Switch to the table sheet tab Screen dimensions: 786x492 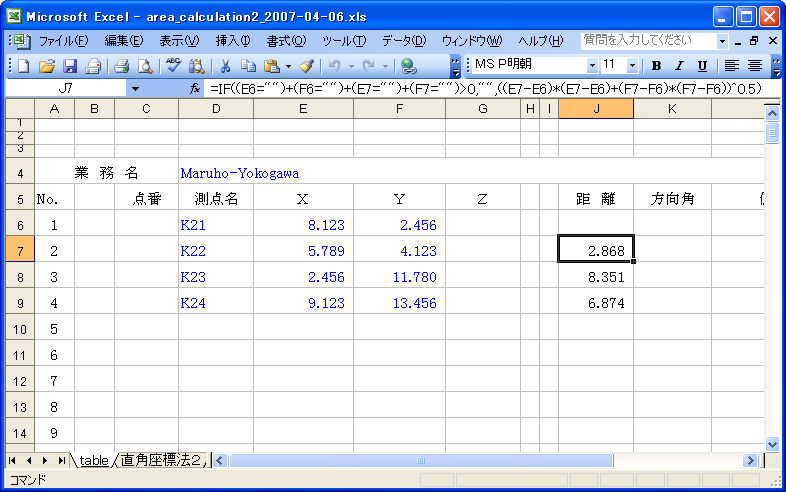coord(94,460)
